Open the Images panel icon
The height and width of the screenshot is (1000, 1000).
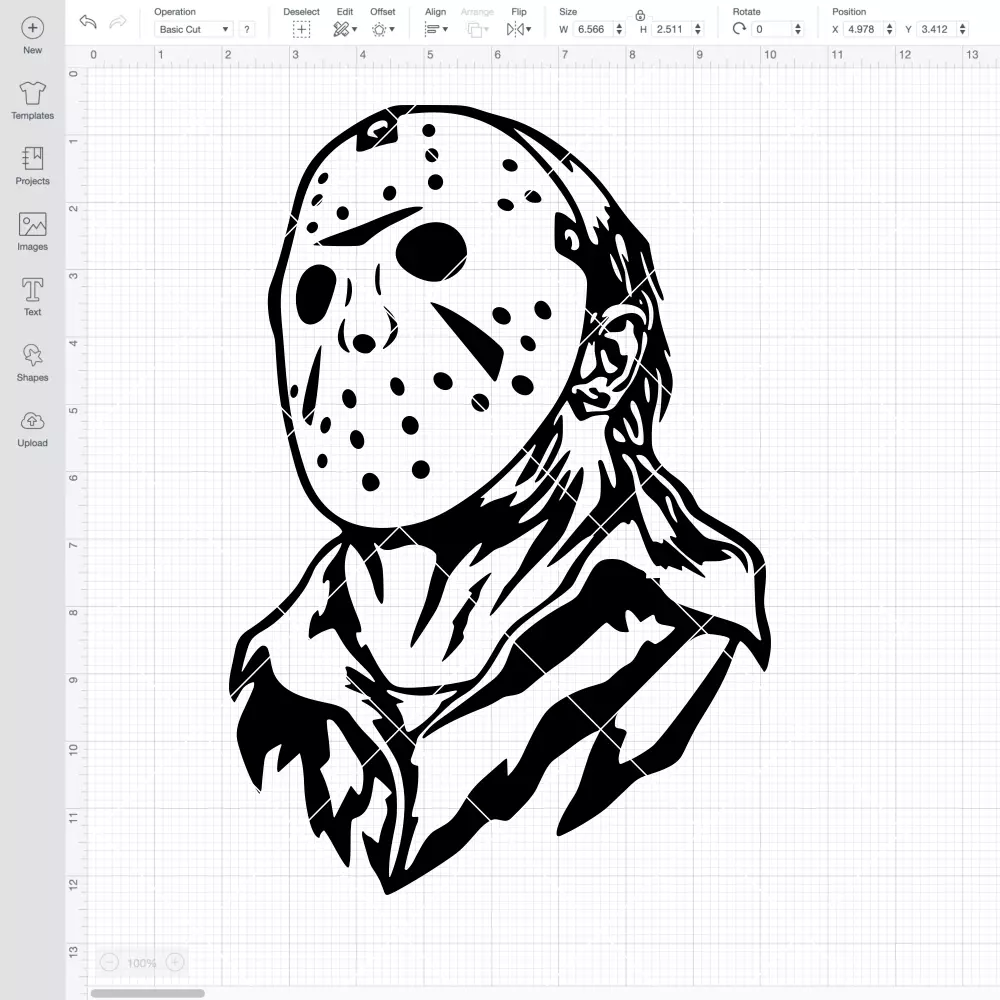(x=33, y=224)
